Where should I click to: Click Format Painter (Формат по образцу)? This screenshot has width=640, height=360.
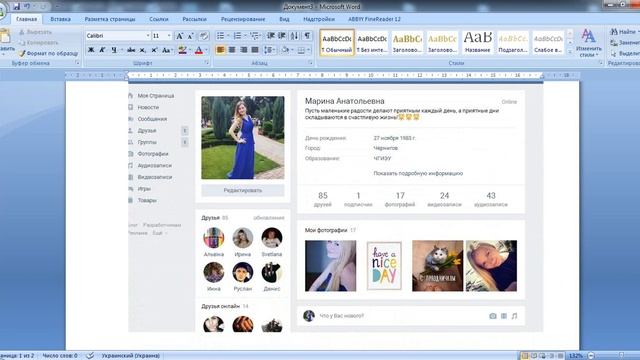(49, 53)
